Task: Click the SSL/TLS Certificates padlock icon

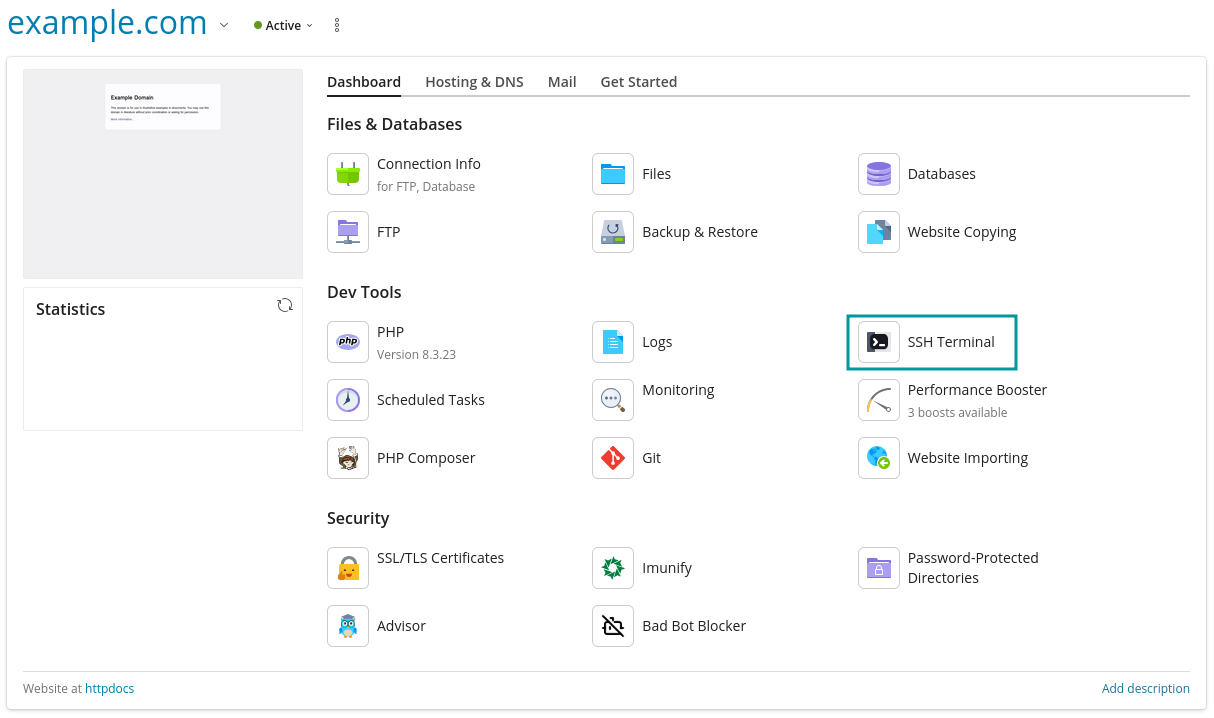Action: [x=348, y=568]
